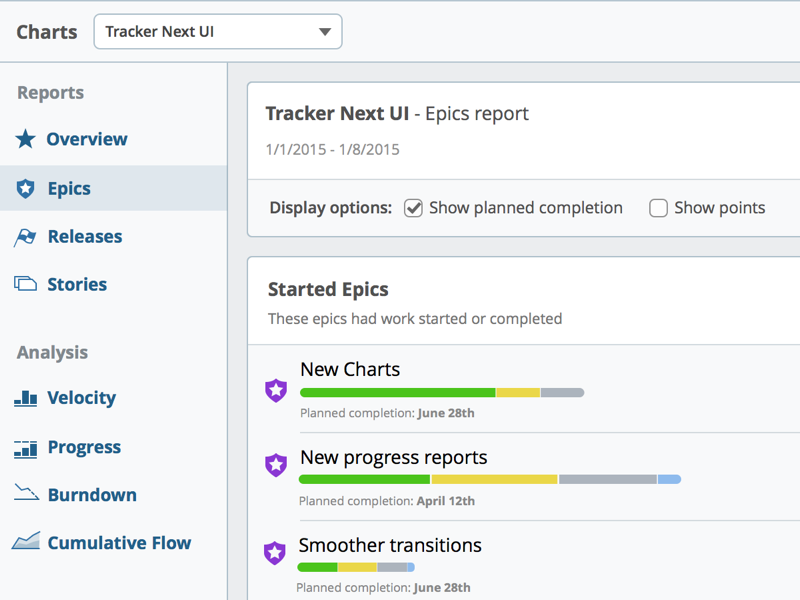Click the Burndown line chart icon
Screen dimensions: 800x600
tap(26, 494)
